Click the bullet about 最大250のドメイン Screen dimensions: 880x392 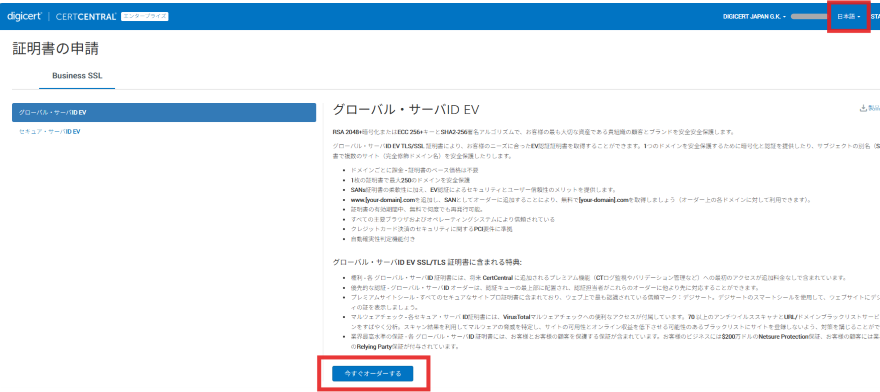[410, 180]
